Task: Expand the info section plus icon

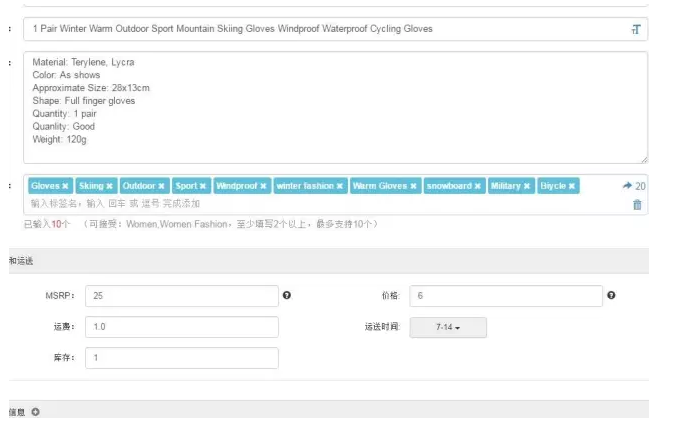Action: (x=35, y=412)
